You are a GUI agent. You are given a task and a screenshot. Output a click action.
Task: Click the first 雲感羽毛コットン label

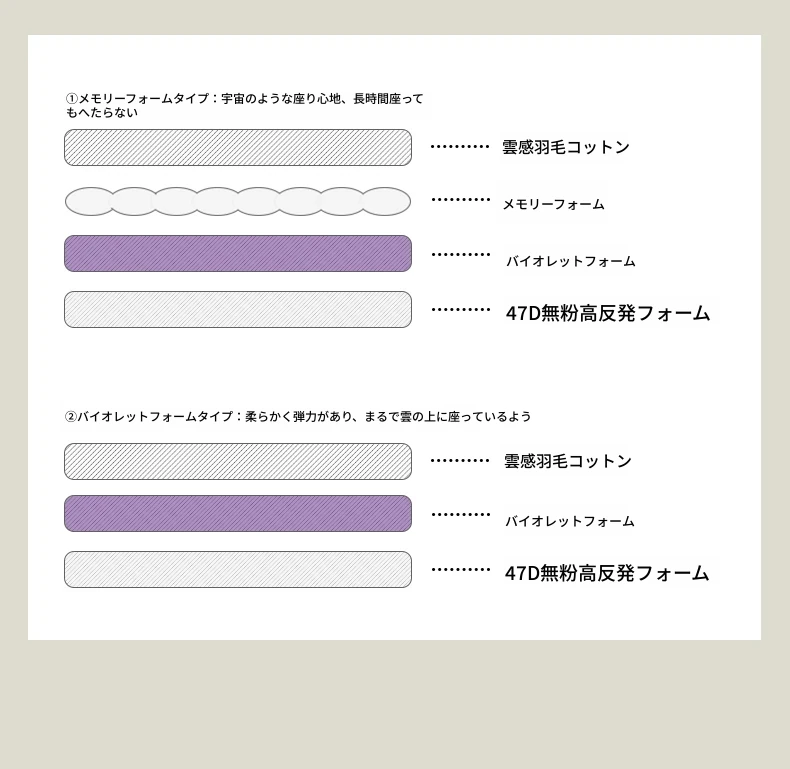pyautogui.click(x=566, y=147)
